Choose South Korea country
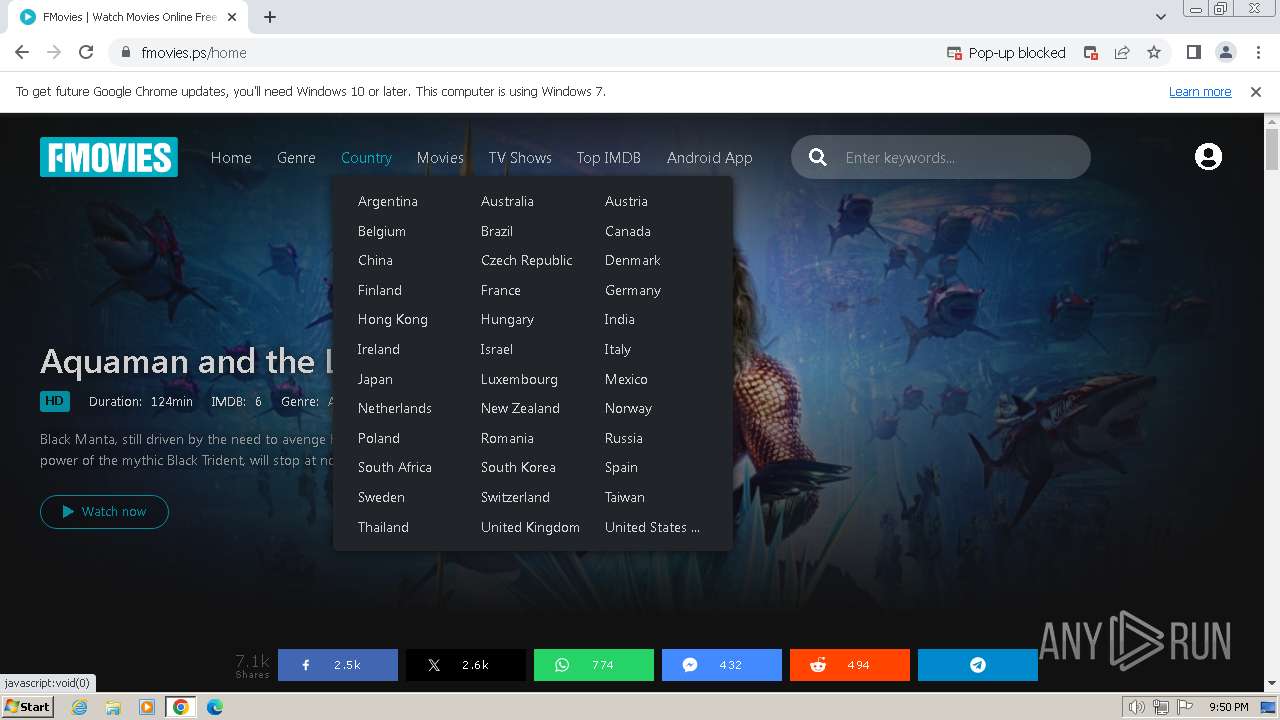 tap(518, 467)
